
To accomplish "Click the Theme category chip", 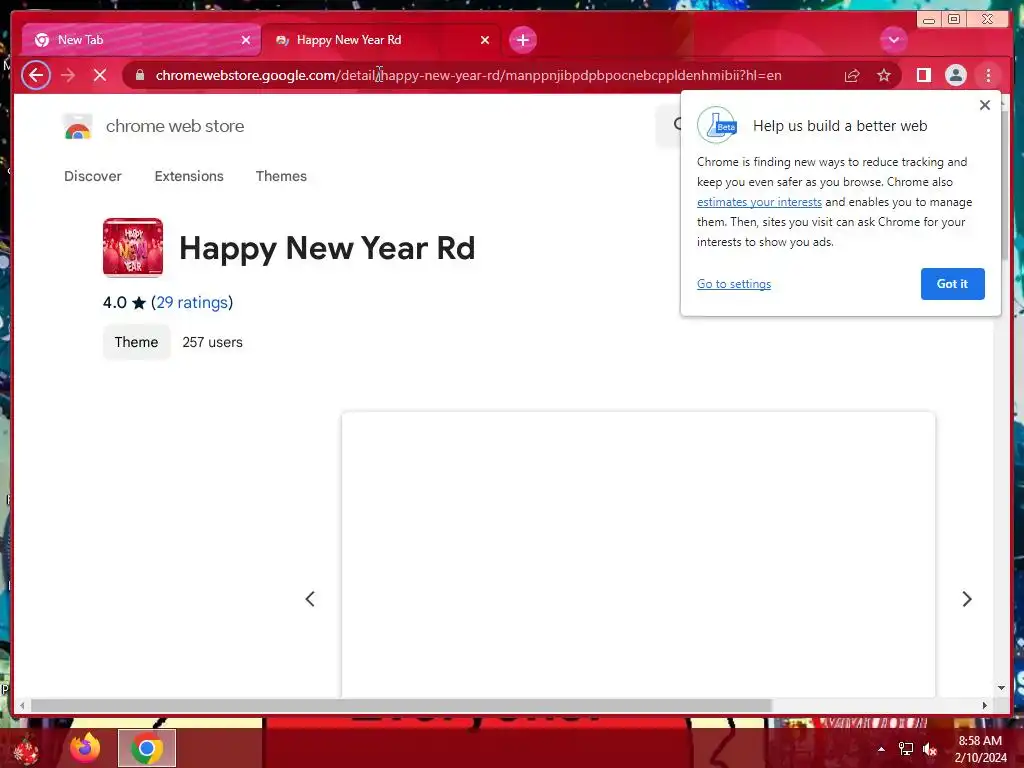I will click(136, 342).
